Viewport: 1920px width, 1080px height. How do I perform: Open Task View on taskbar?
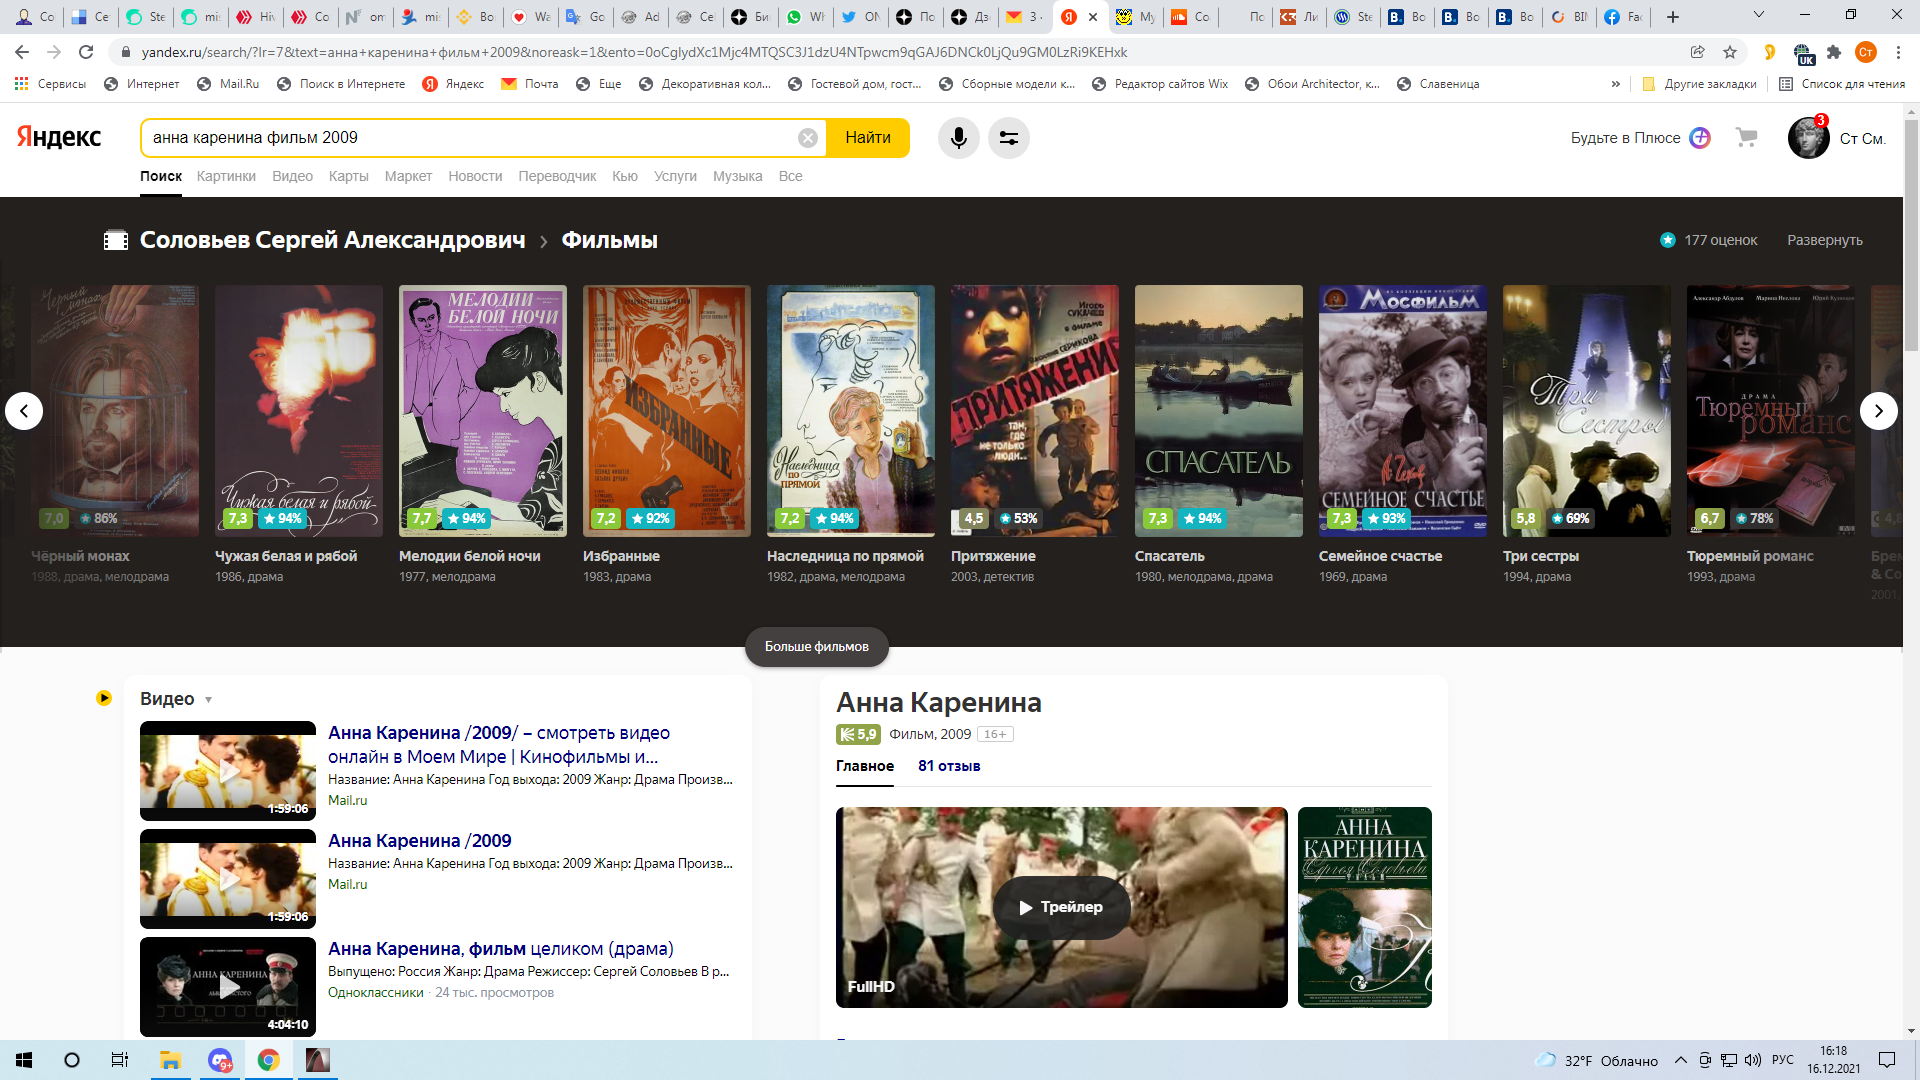(x=119, y=1060)
